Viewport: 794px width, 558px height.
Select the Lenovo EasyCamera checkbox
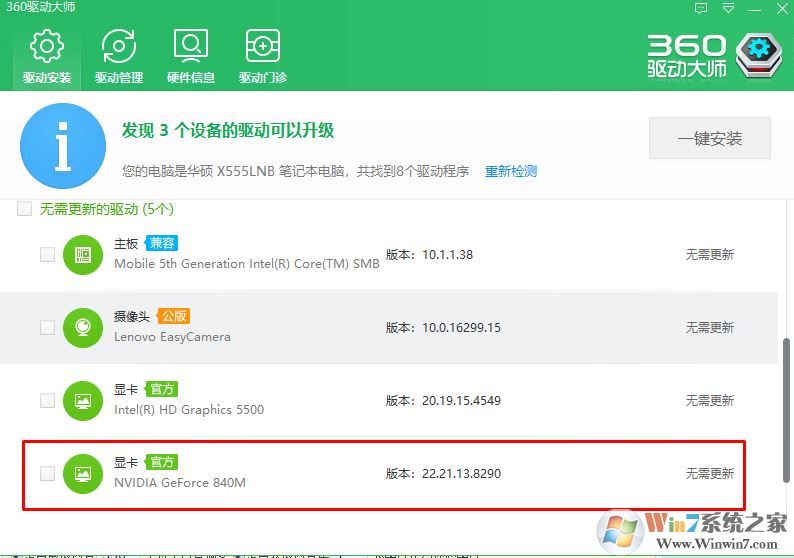(47, 328)
